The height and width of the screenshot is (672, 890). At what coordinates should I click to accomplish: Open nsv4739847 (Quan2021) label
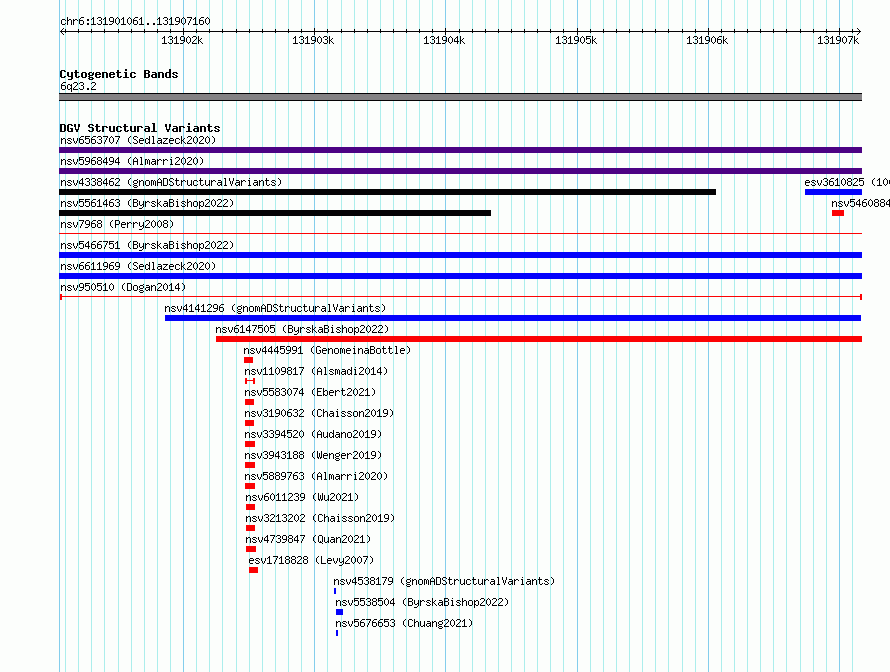(308, 539)
